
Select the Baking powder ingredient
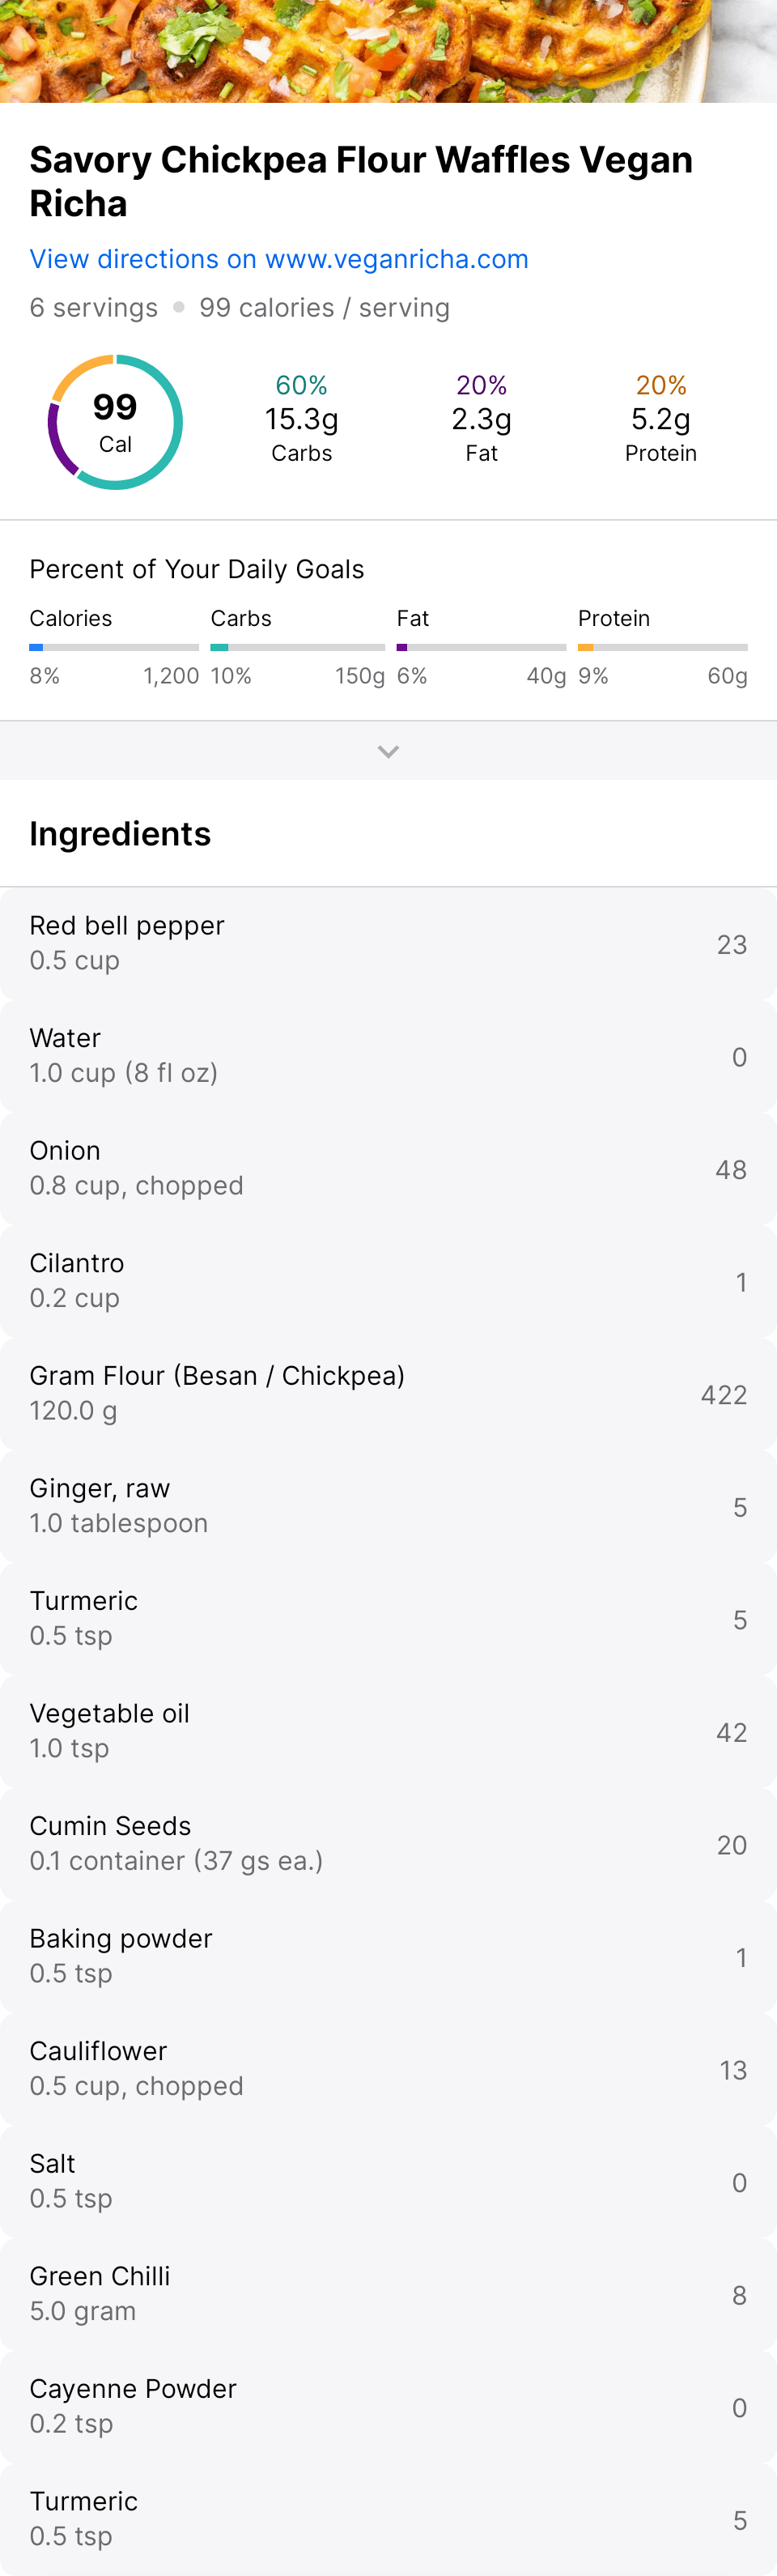388,1956
